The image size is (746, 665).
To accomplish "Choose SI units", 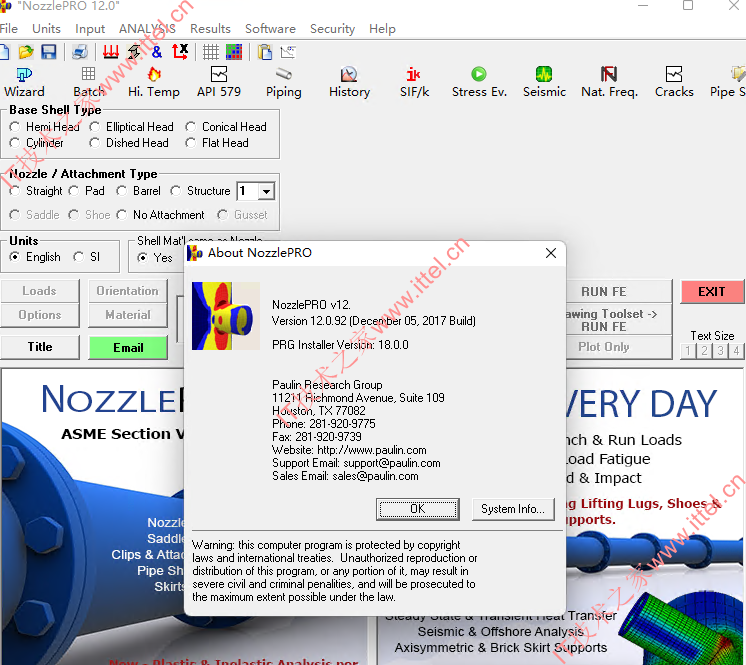I will [x=87, y=257].
